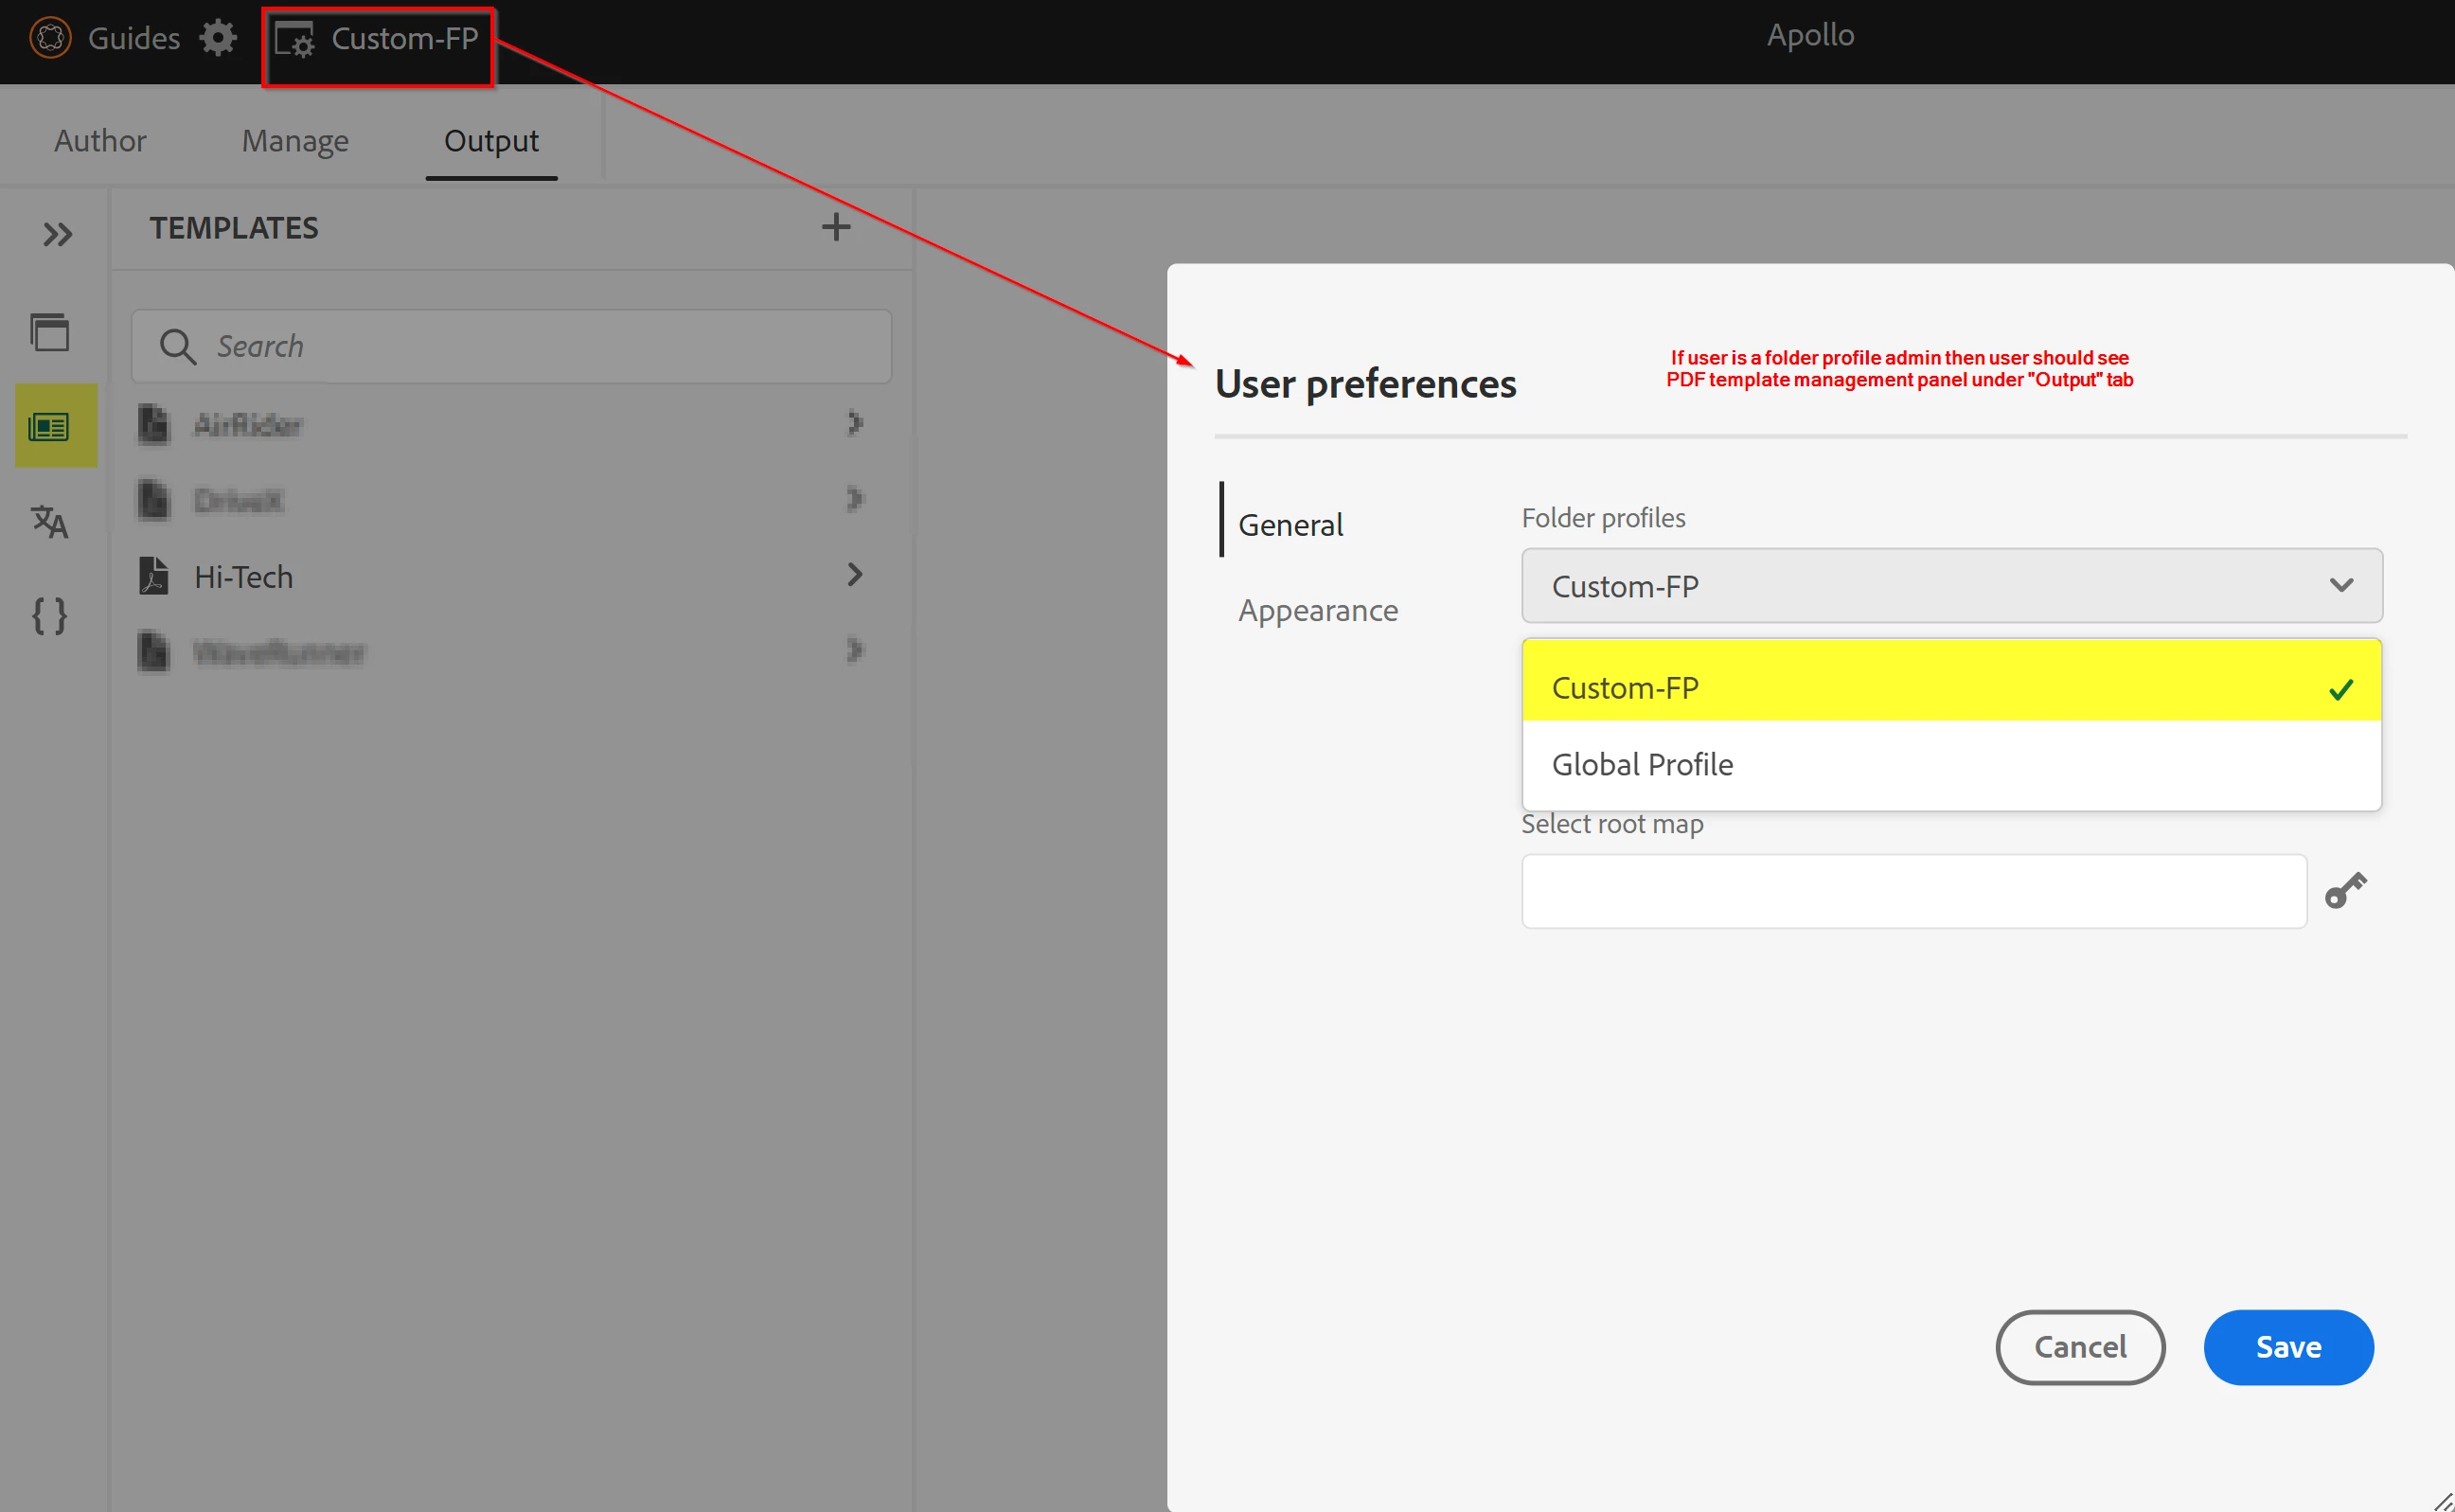
Task: Click the curly braces variables icon
Action: pyautogui.click(x=50, y=615)
